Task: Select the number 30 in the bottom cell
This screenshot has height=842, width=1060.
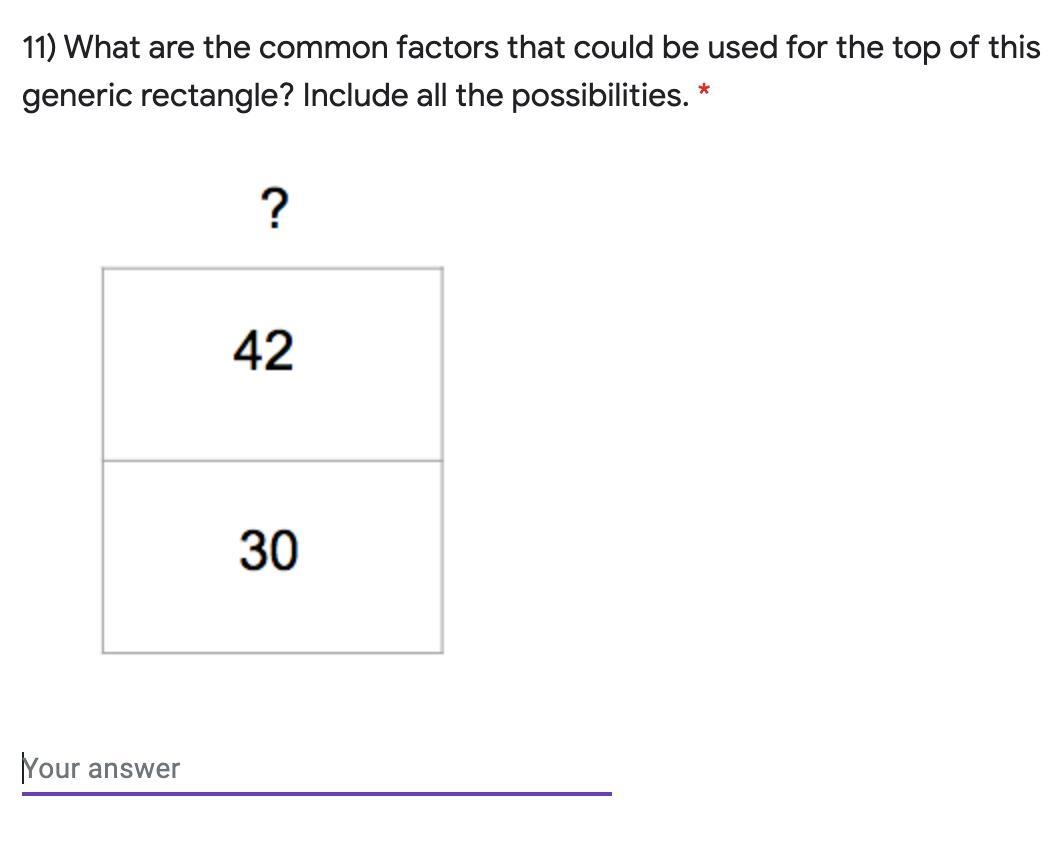Action: (268, 549)
